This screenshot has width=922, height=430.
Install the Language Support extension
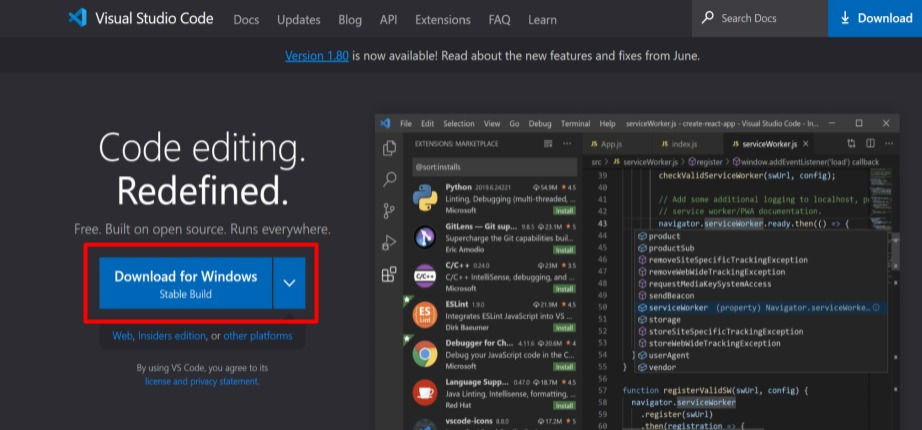[564, 405]
